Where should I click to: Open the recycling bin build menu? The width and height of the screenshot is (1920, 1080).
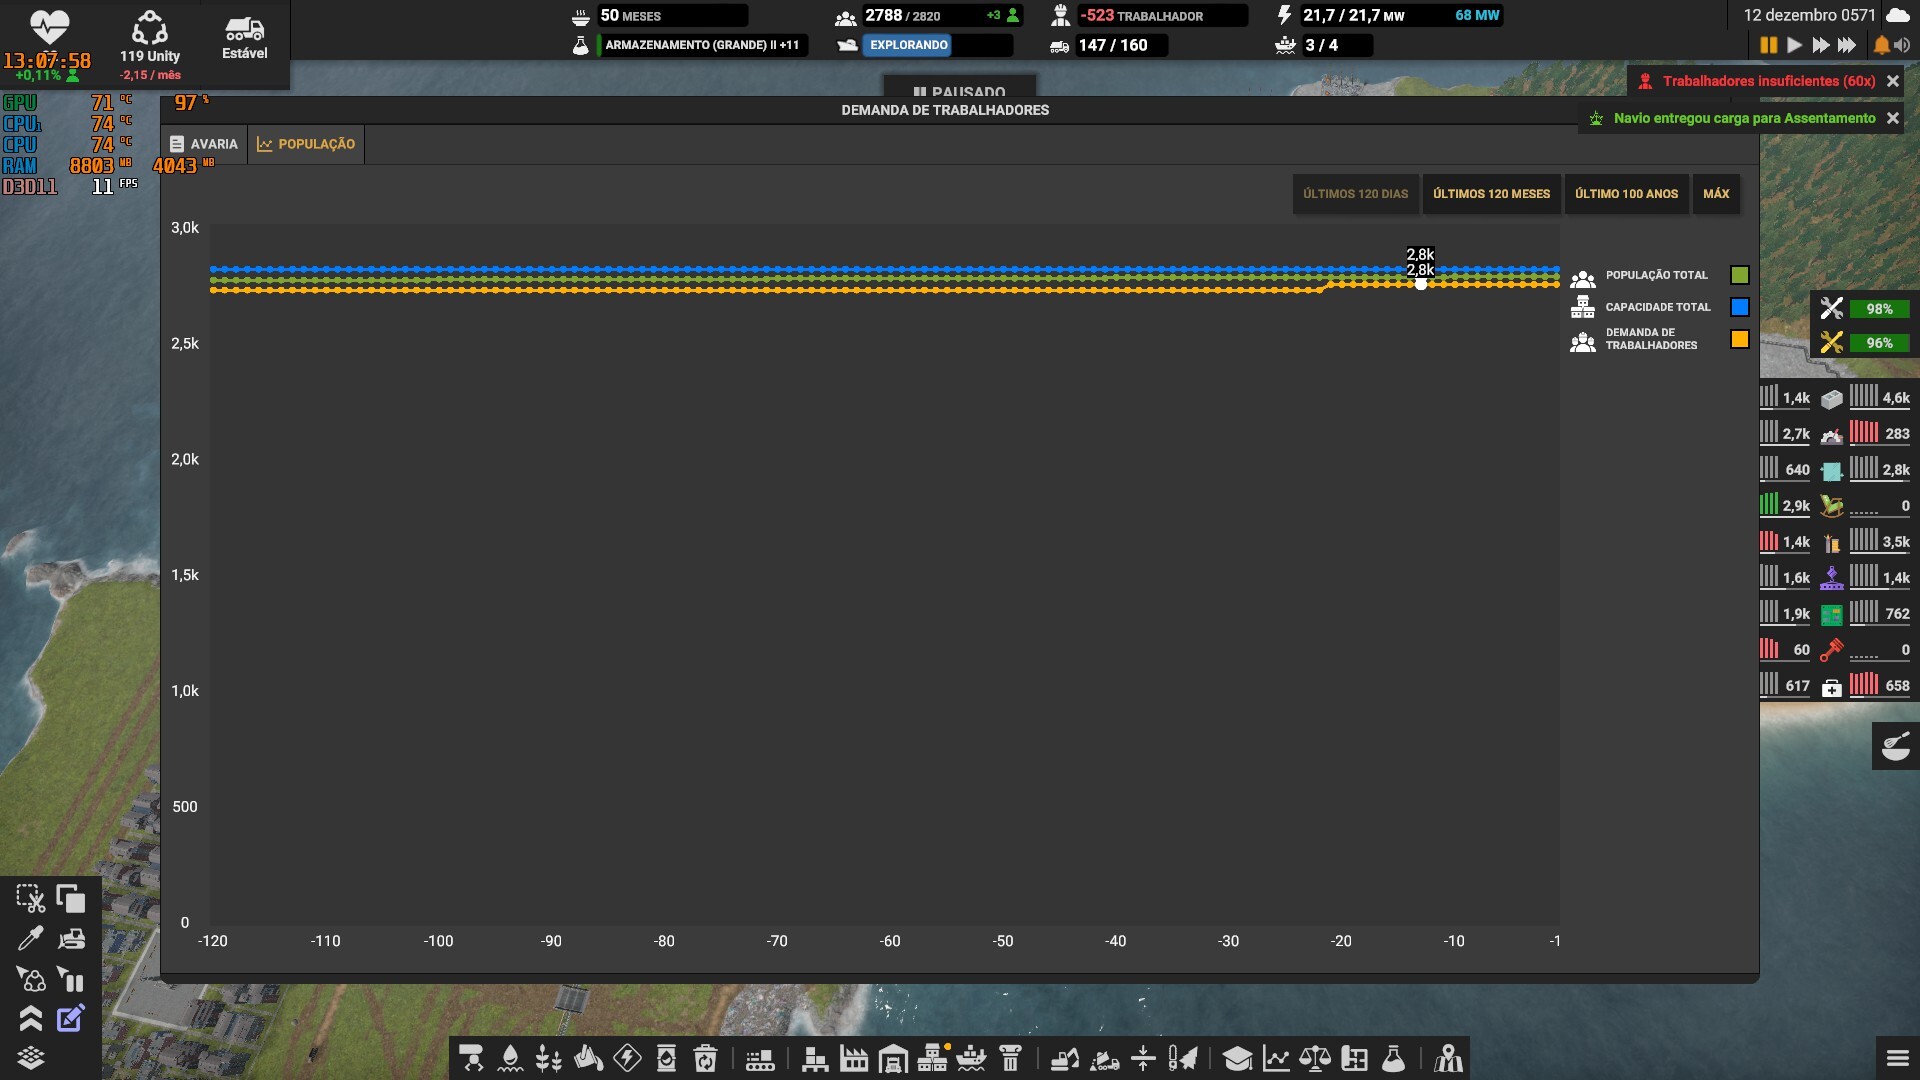pyautogui.click(x=705, y=1058)
